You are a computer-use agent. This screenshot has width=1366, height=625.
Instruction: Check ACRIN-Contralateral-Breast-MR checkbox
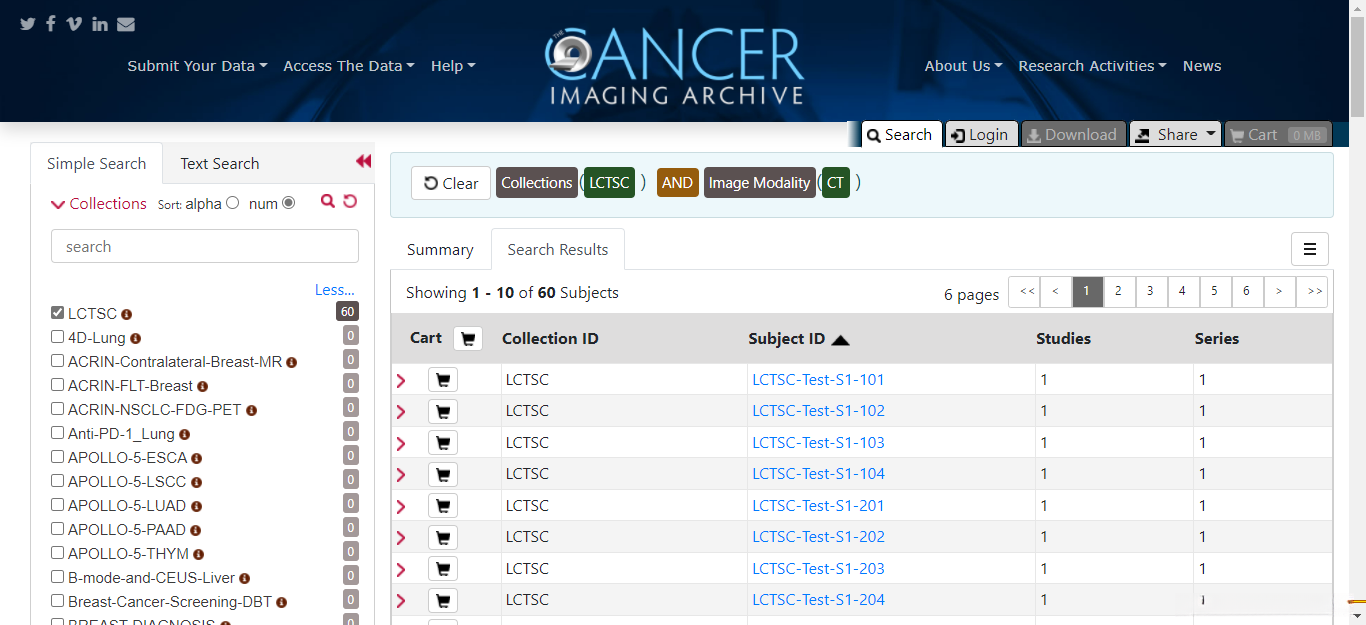click(58, 361)
